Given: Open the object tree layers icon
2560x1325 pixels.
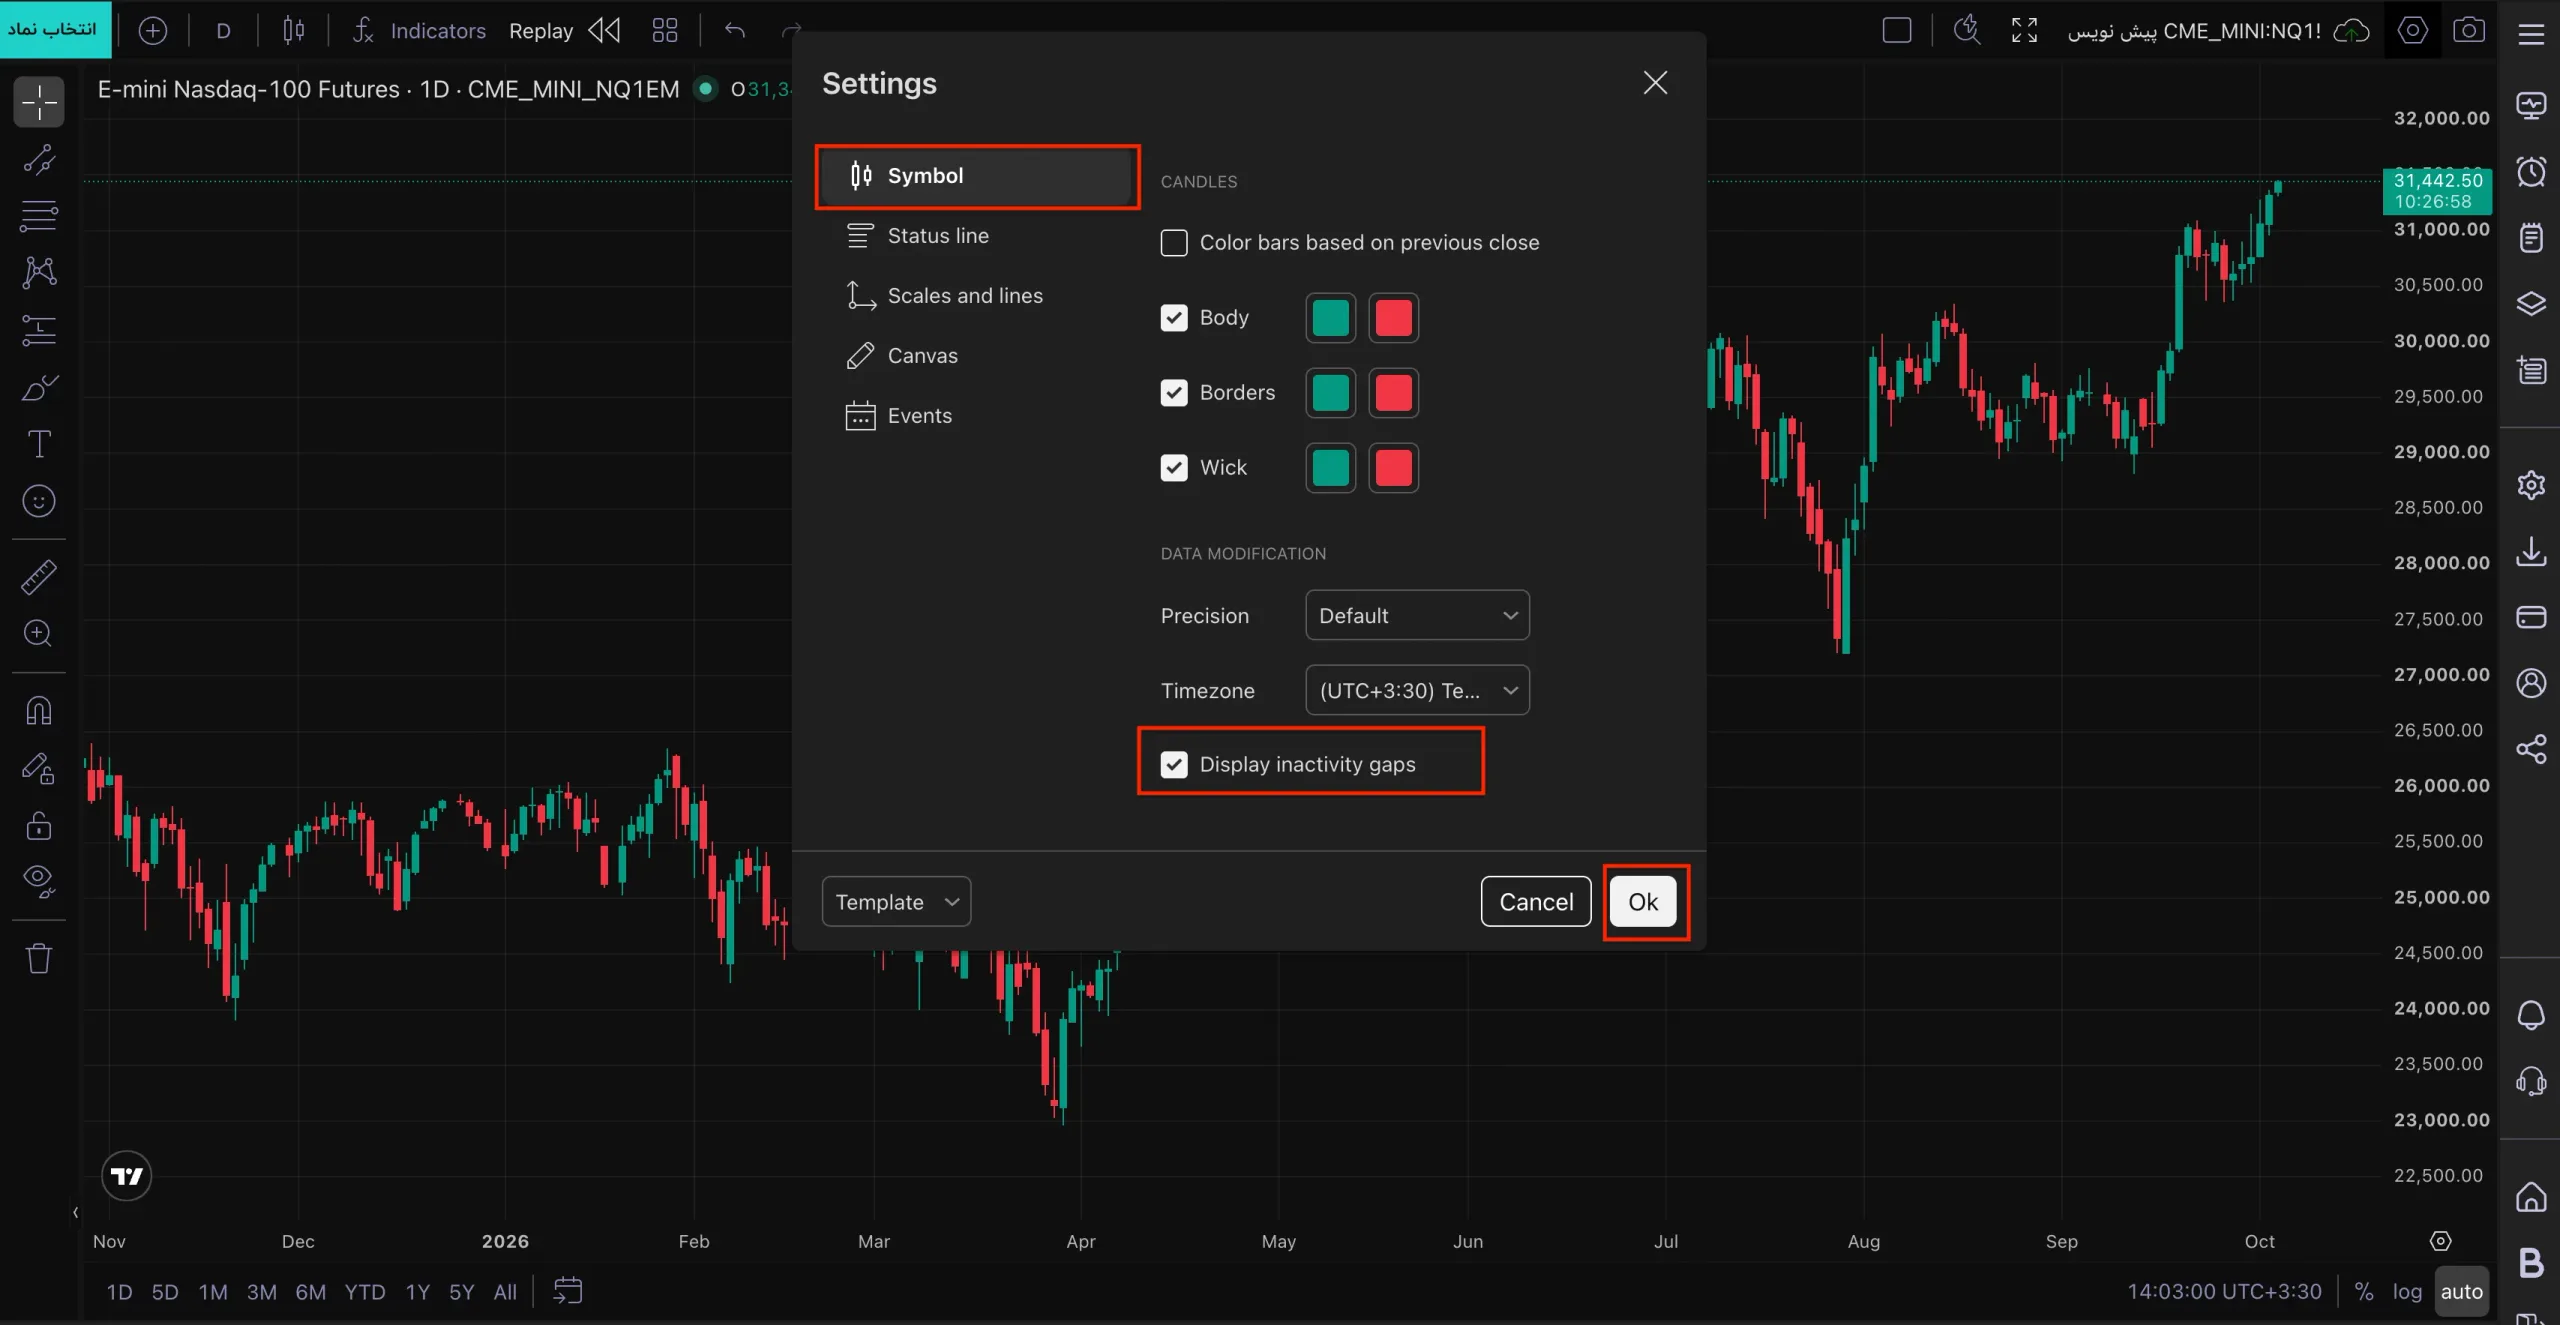Looking at the screenshot, I should 2531,304.
